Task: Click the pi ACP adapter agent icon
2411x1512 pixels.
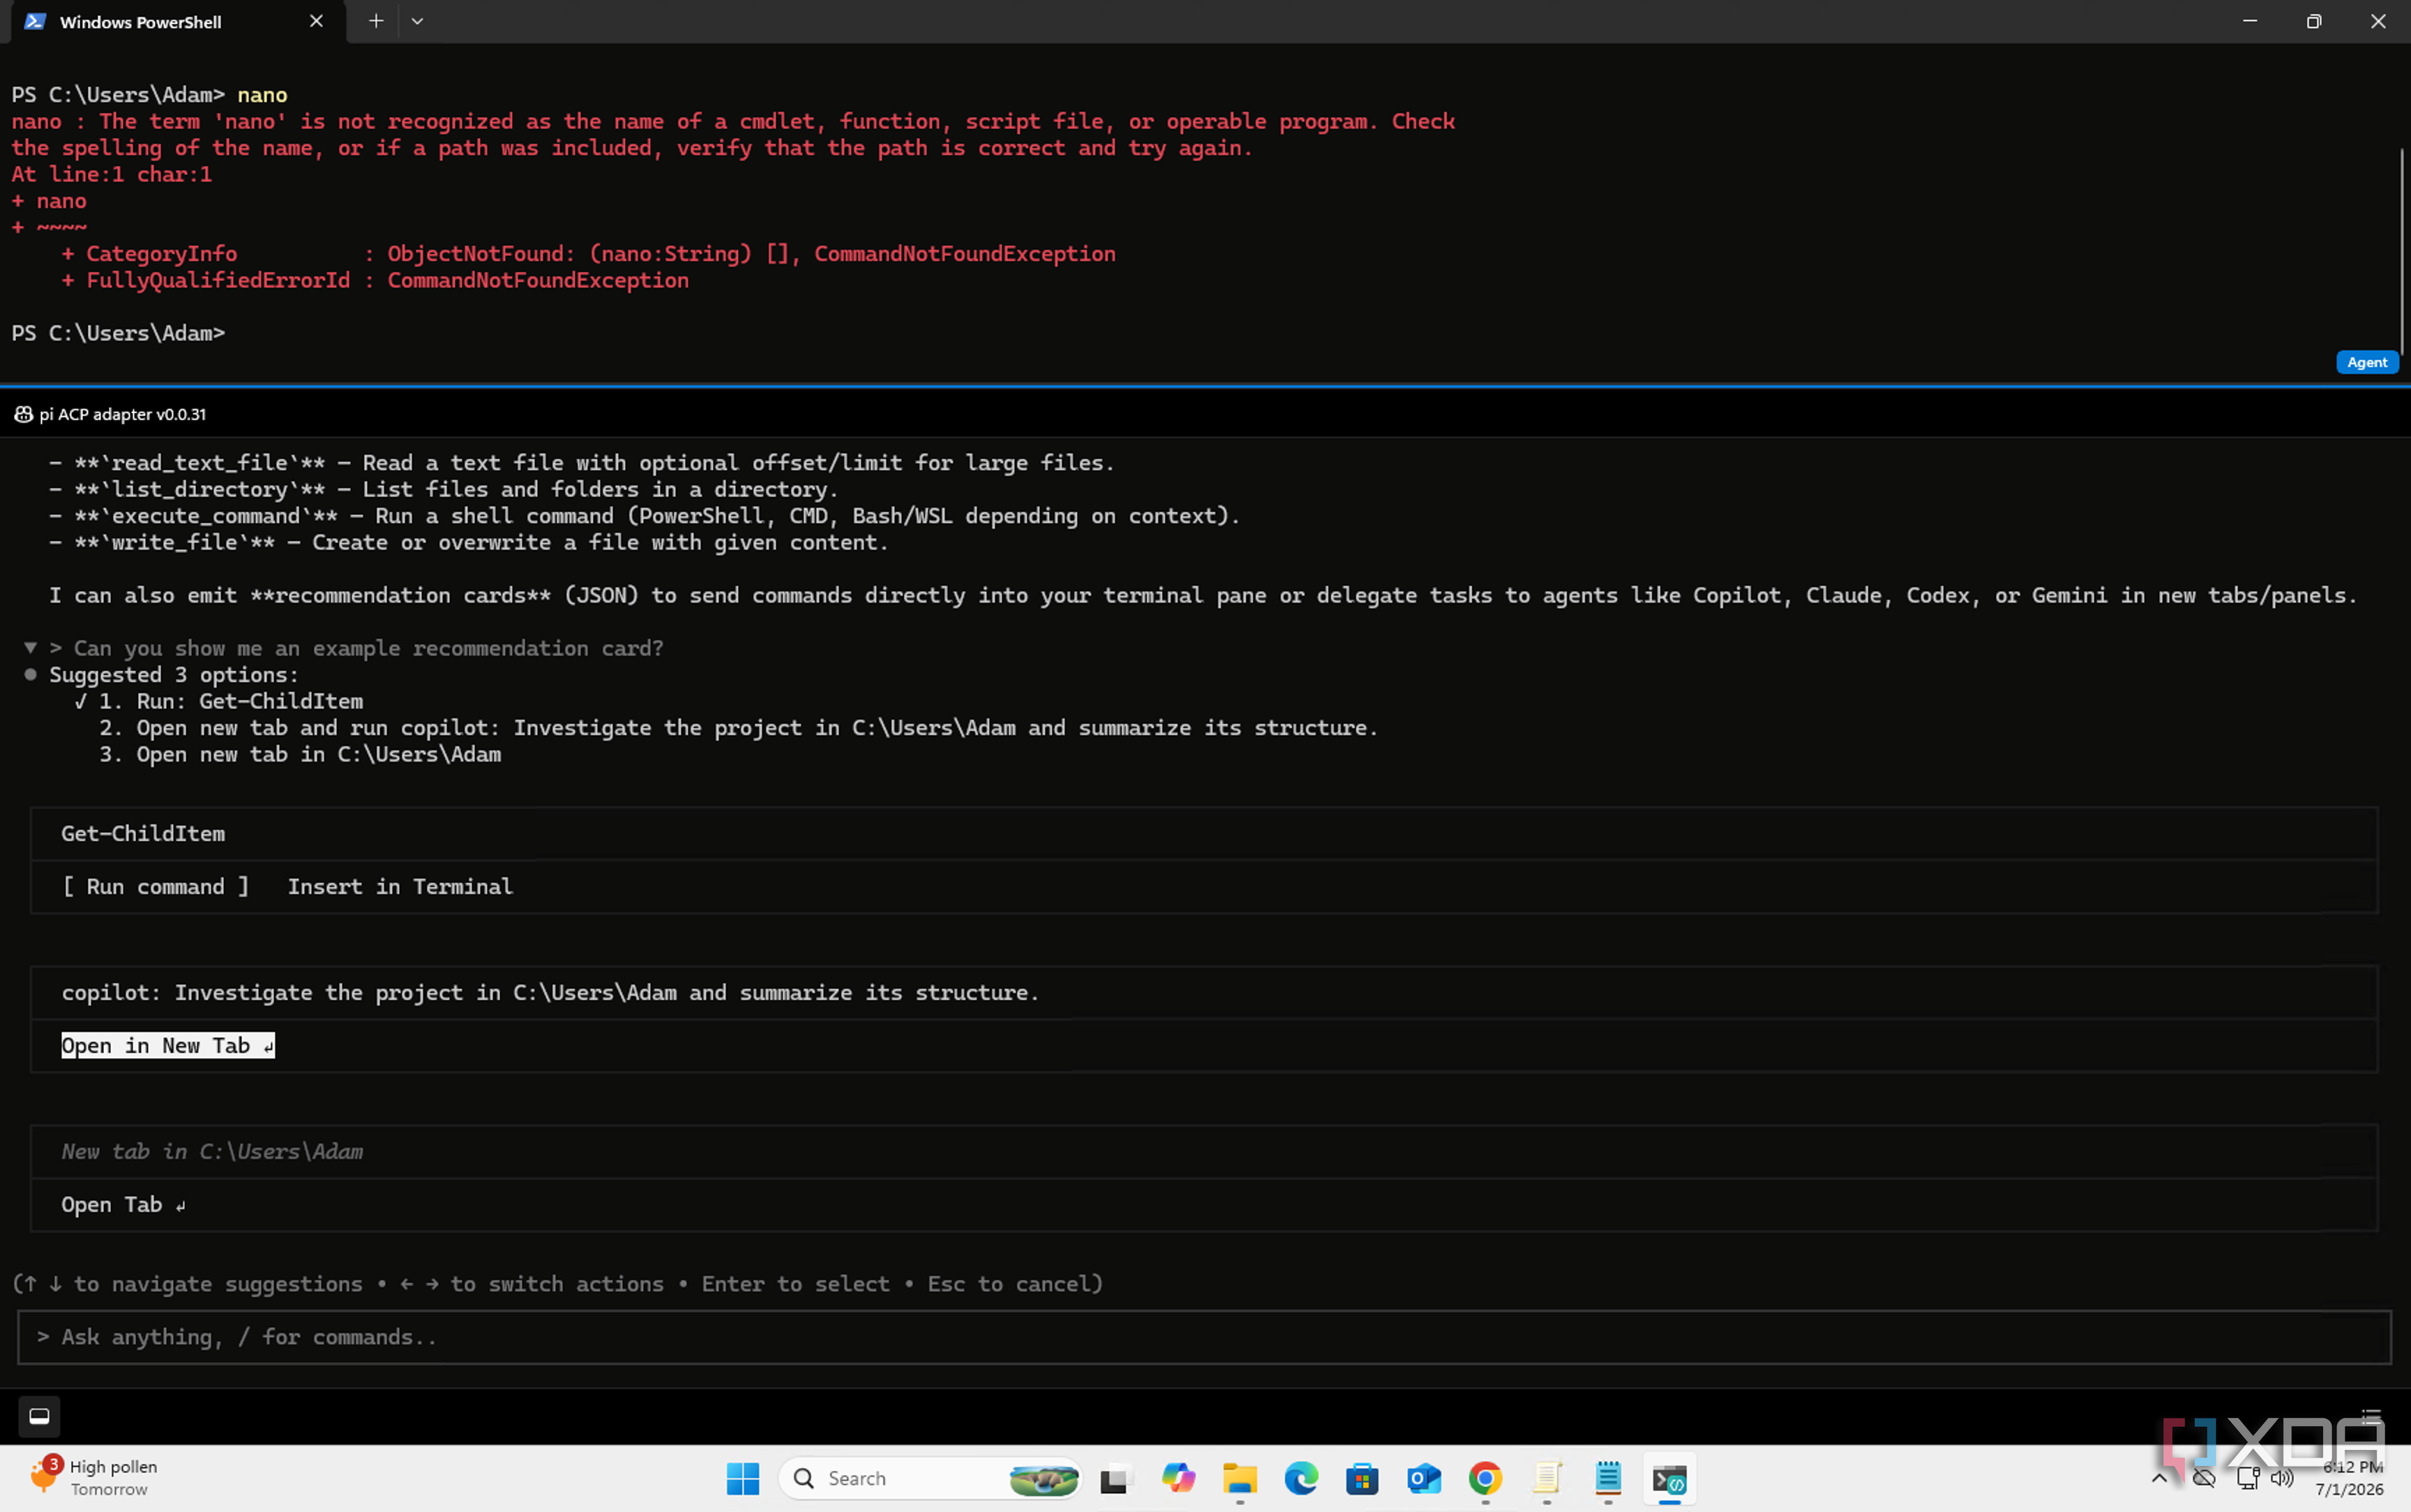Action: [23, 414]
